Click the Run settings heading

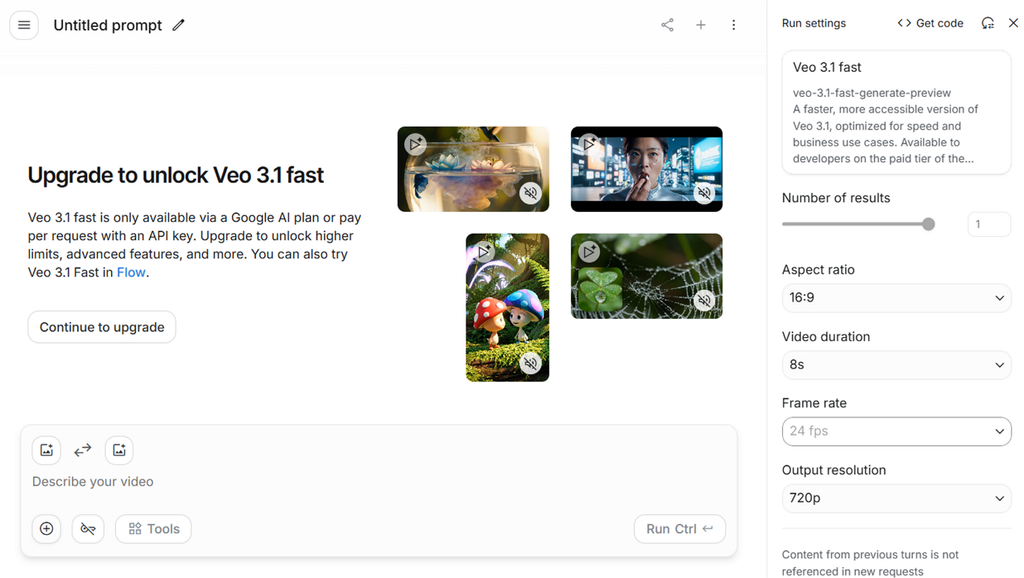point(814,24)
